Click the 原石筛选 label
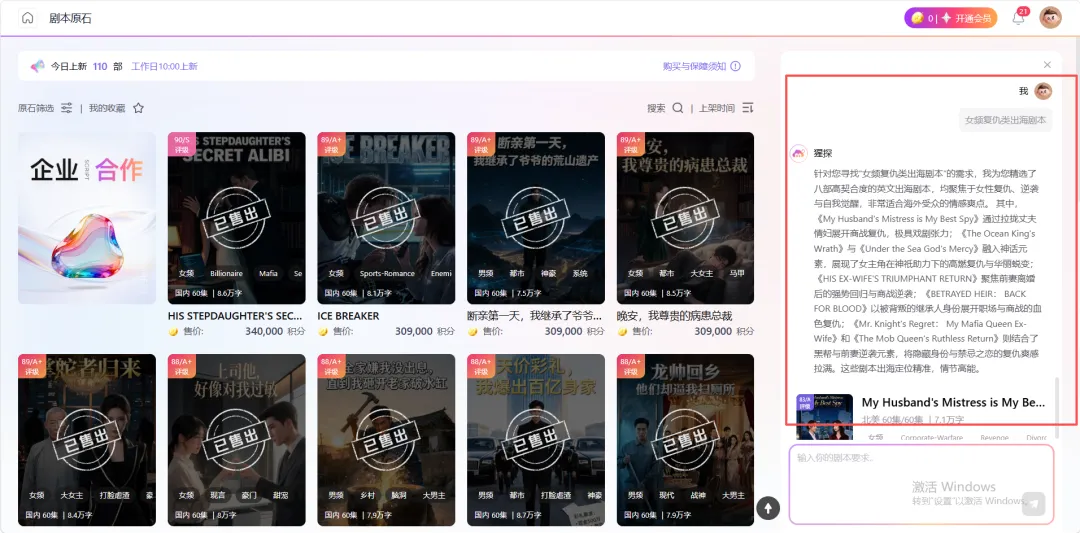 coord(36,108)
